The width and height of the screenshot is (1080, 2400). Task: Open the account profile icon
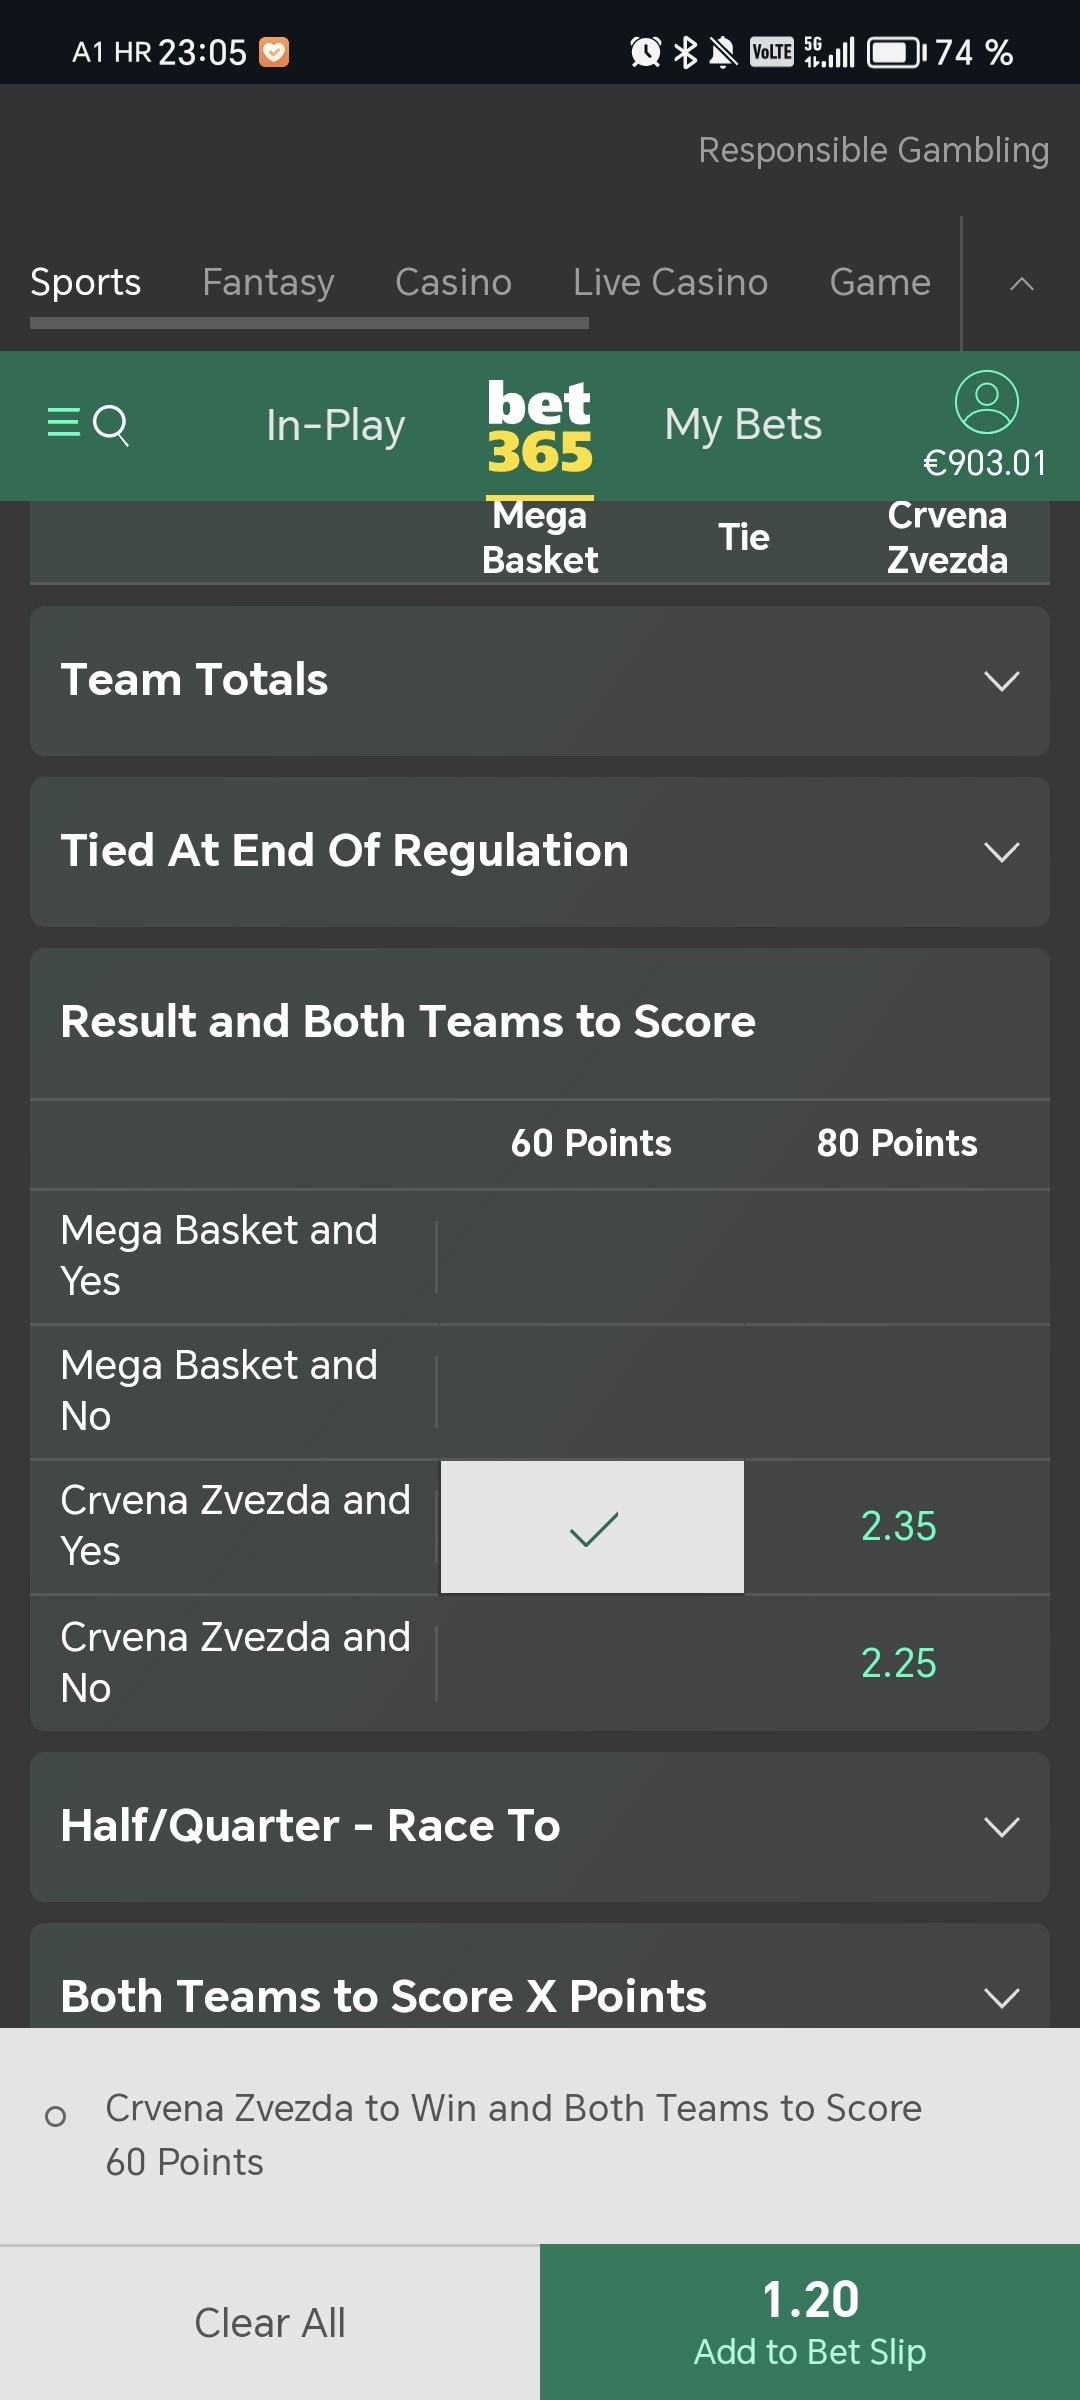pyautogui.click(x=986, y=403)
